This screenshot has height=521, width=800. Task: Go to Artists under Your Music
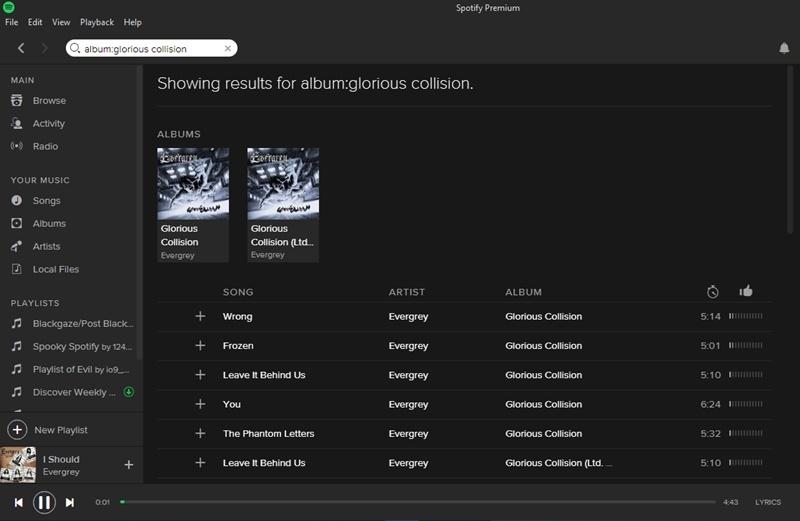point(46,247)
